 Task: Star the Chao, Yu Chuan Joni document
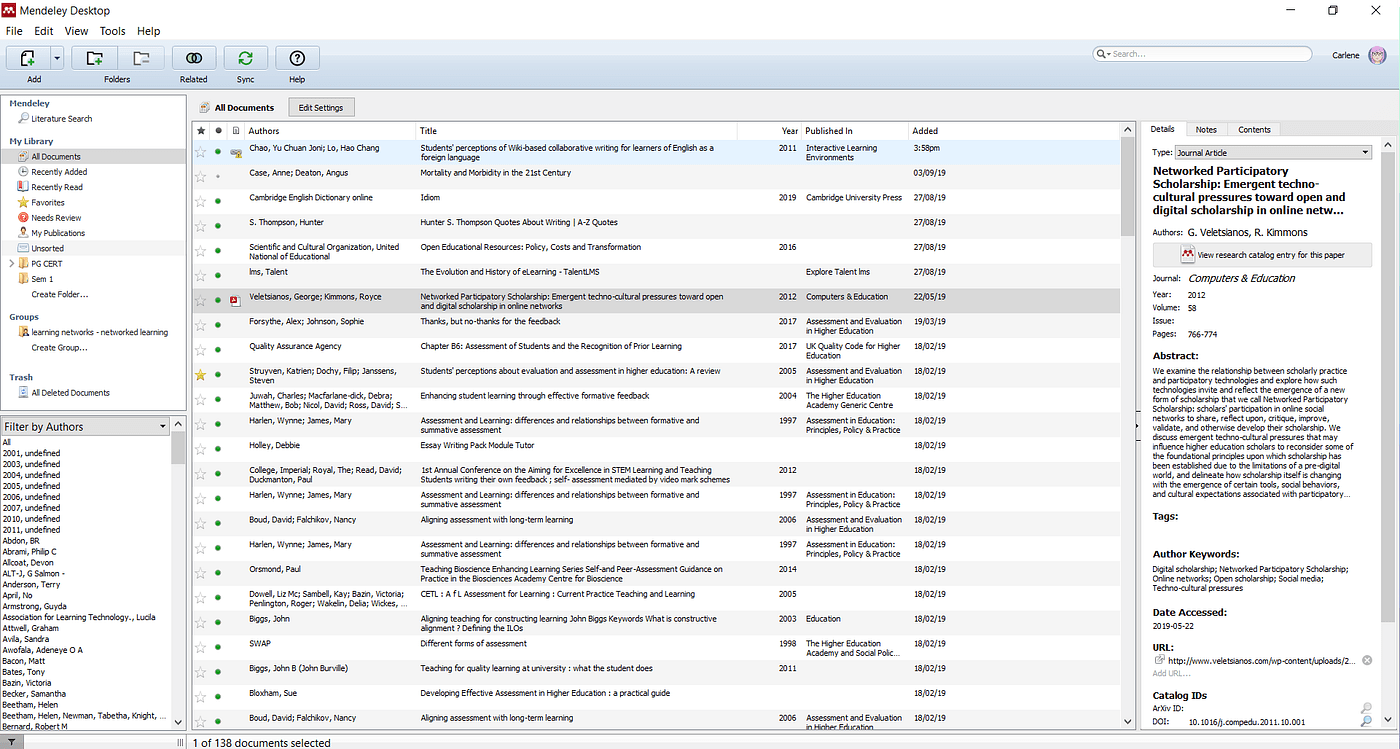tap(201, 152)
